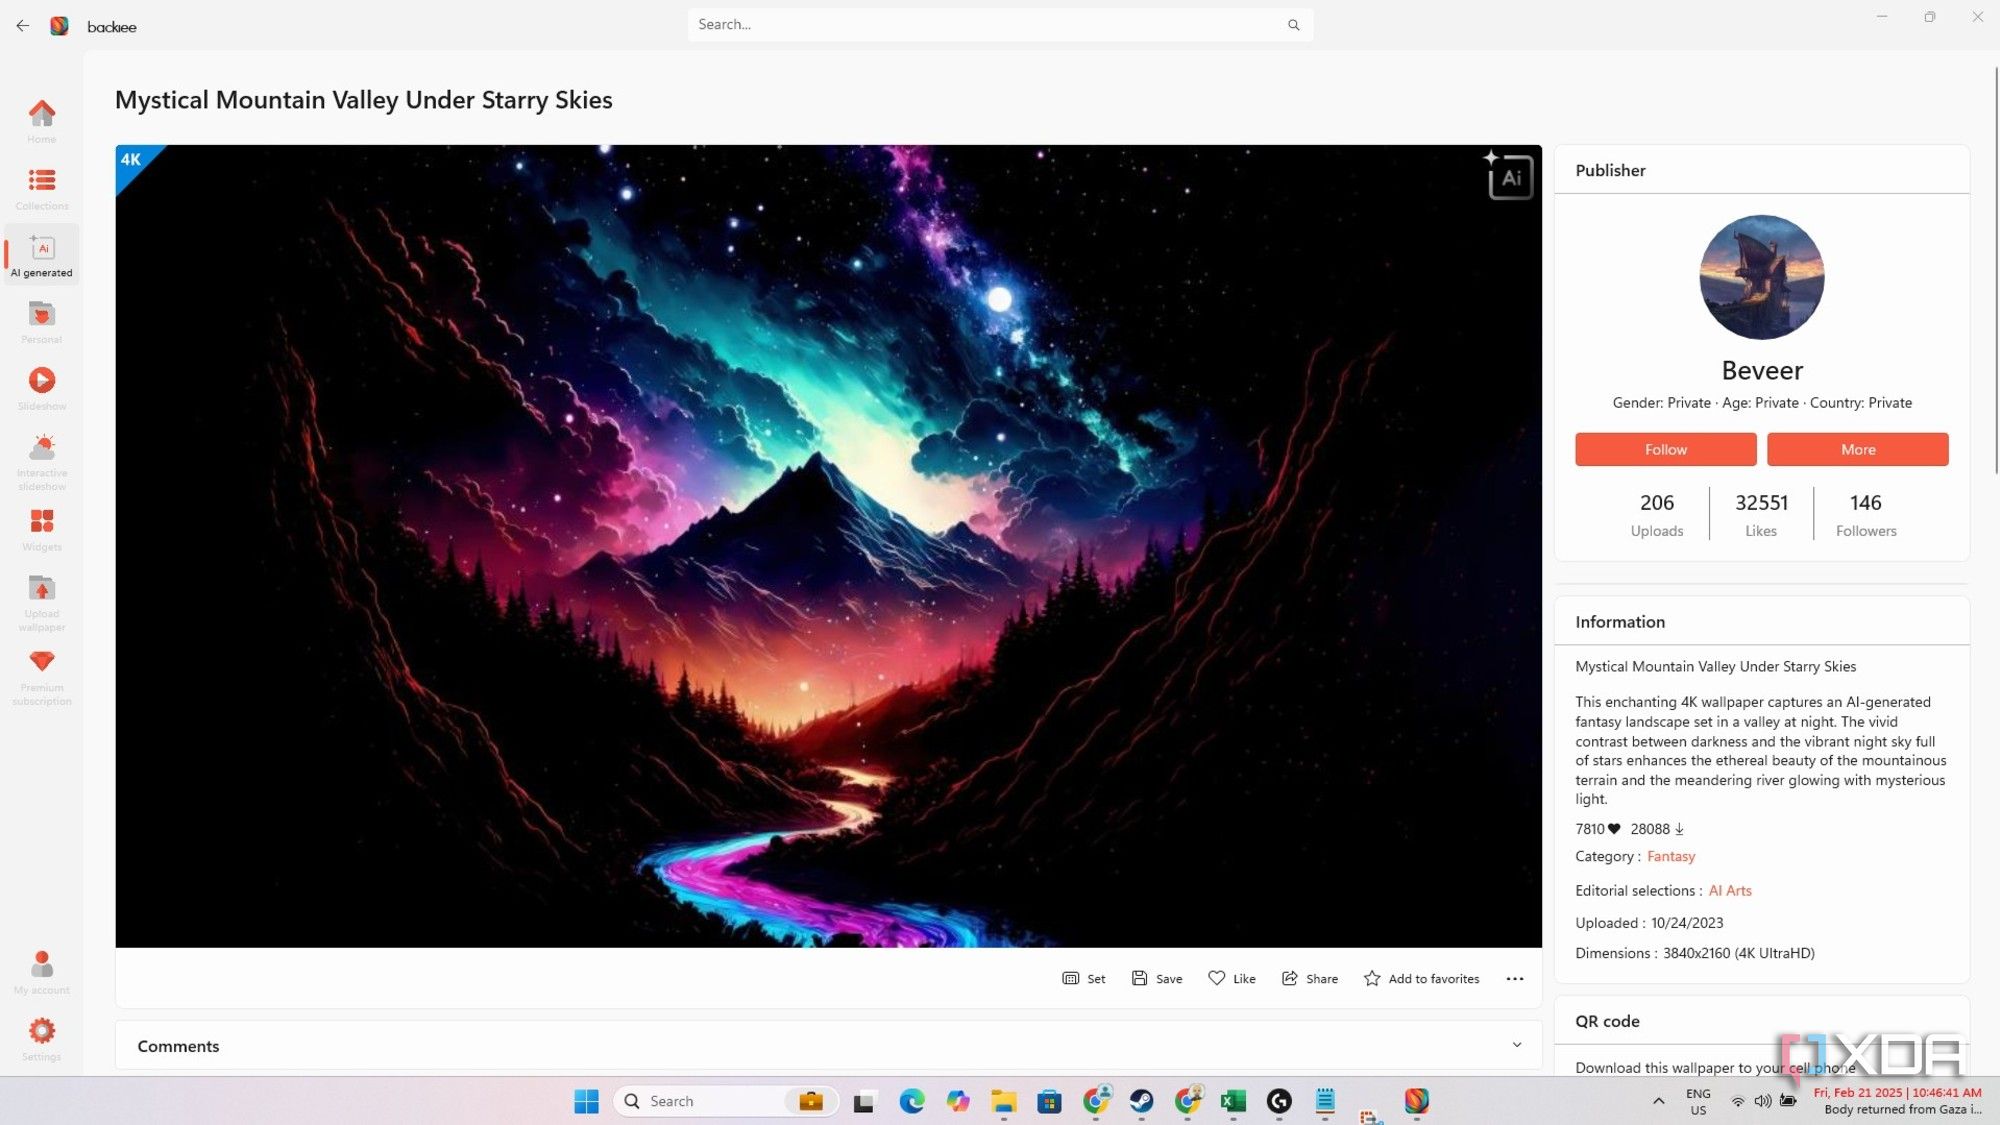This screenshot has height=1125, width=2000.
Task: Click the main wallpaper preview image
Action: (828, 546)
